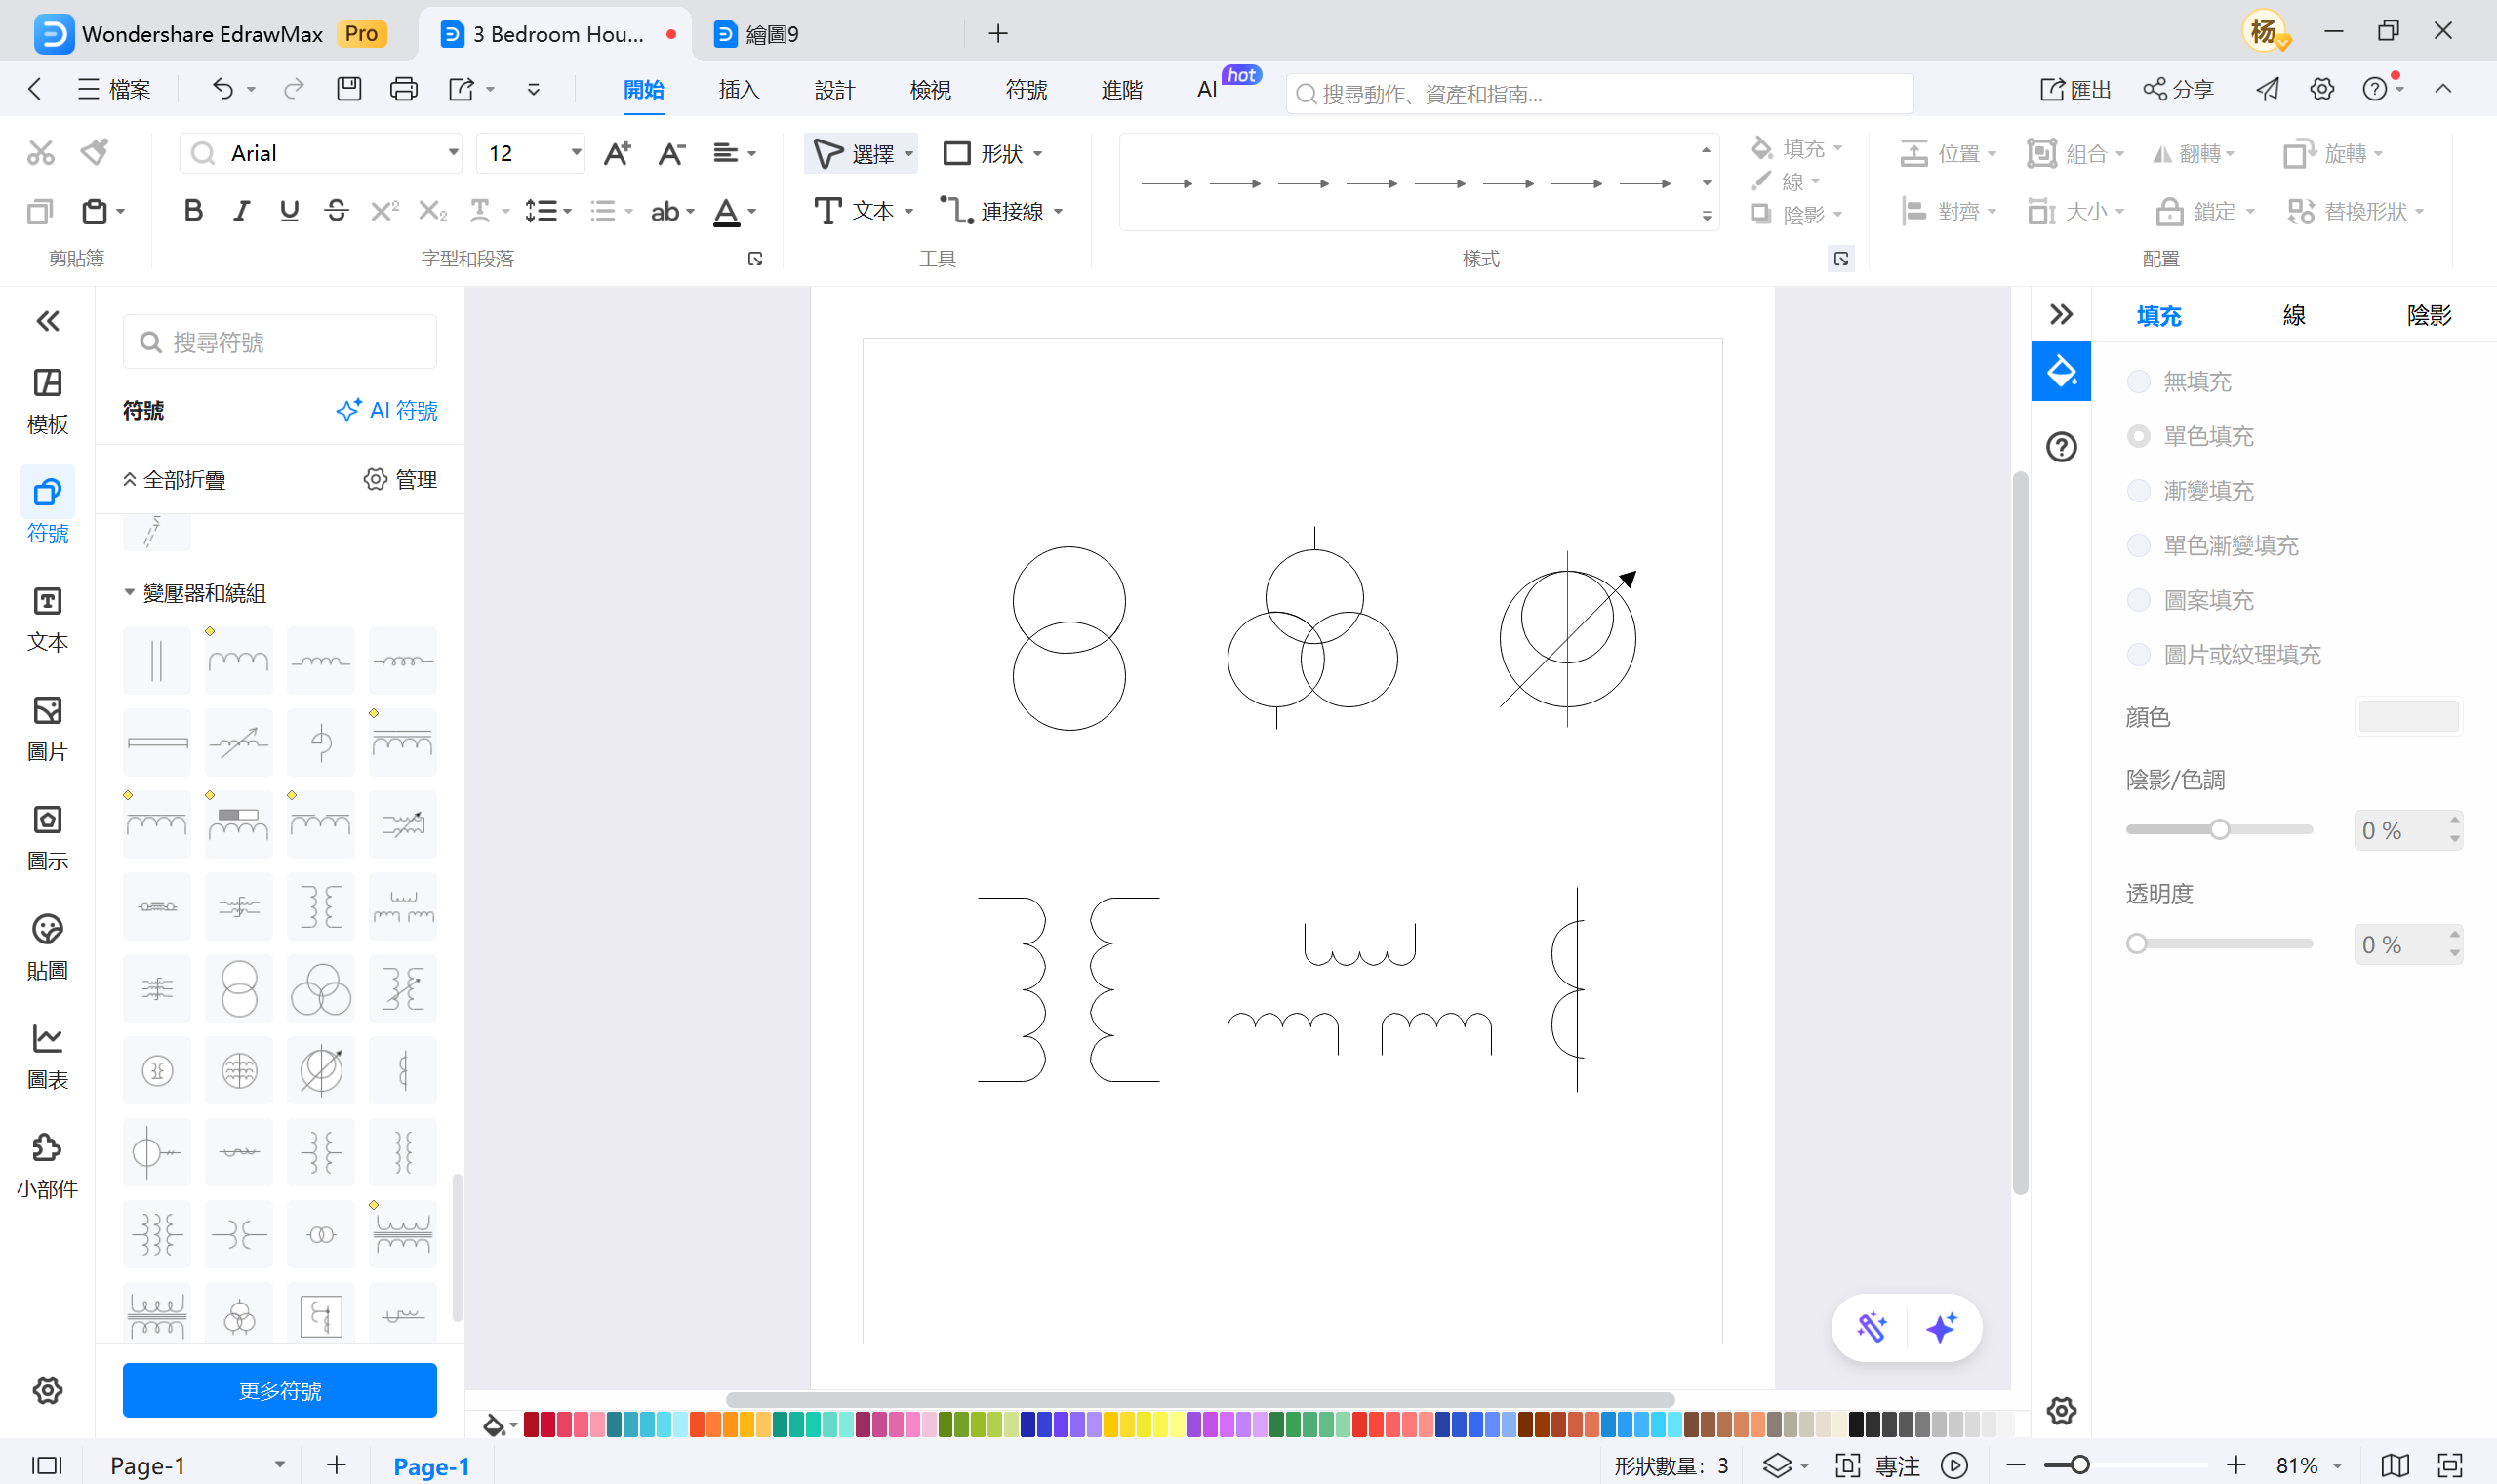Collapse the 變壓器和繞組 symbol category
Image resolution: width=2497 pixels, height=1484 pixels.
tap(129, 592)
